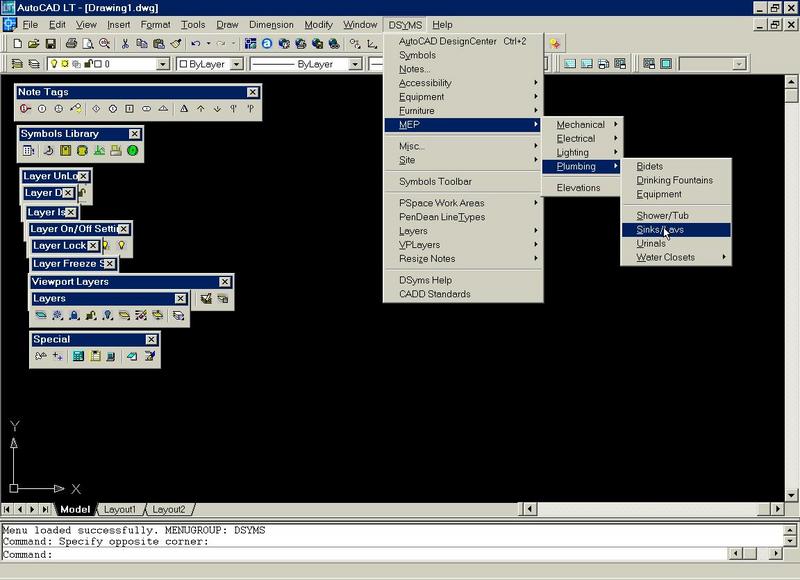This screenshot has height=580, width=800.
Task: Open the layer list dropdown arrow
Action: pyautogui.click(x=163, y=64)
